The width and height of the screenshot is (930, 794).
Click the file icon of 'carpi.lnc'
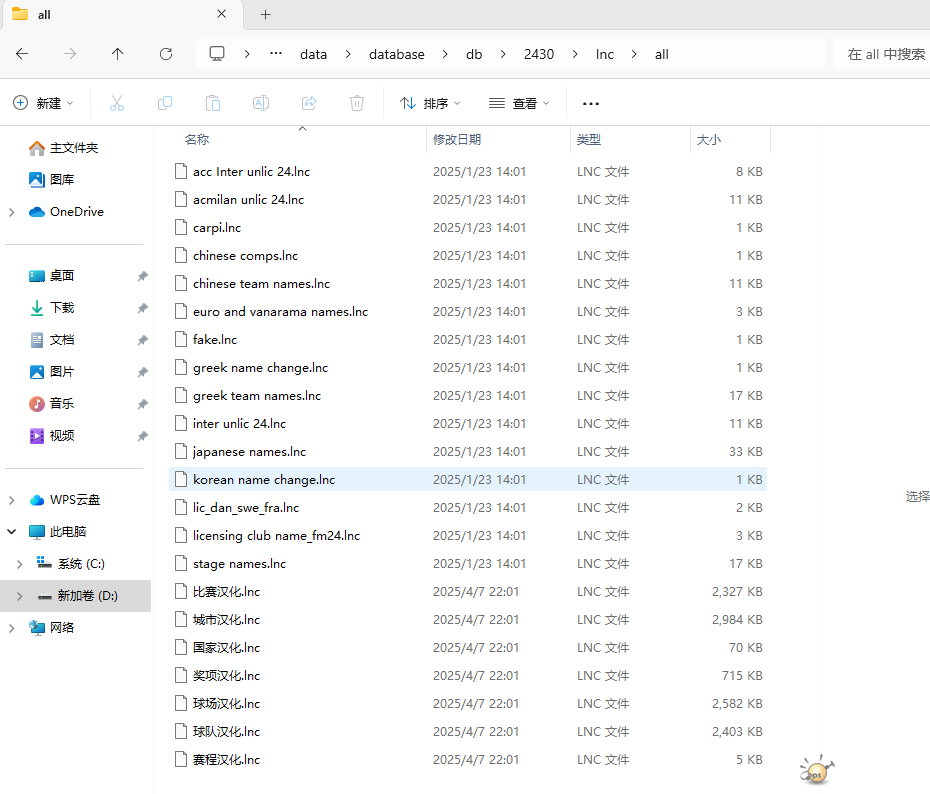point(181,227)
